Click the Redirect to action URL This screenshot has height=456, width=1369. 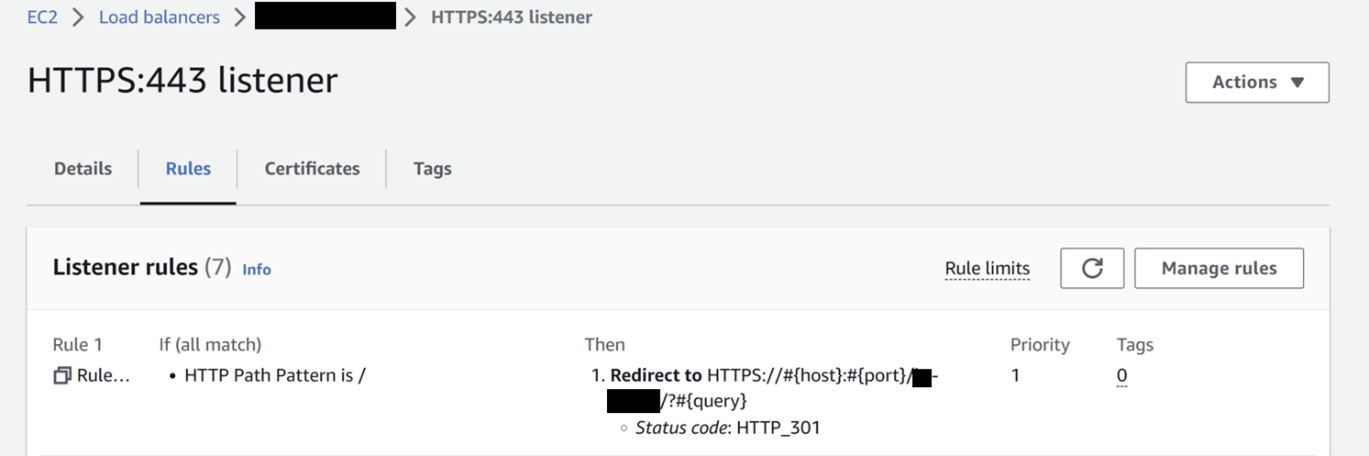808,376
